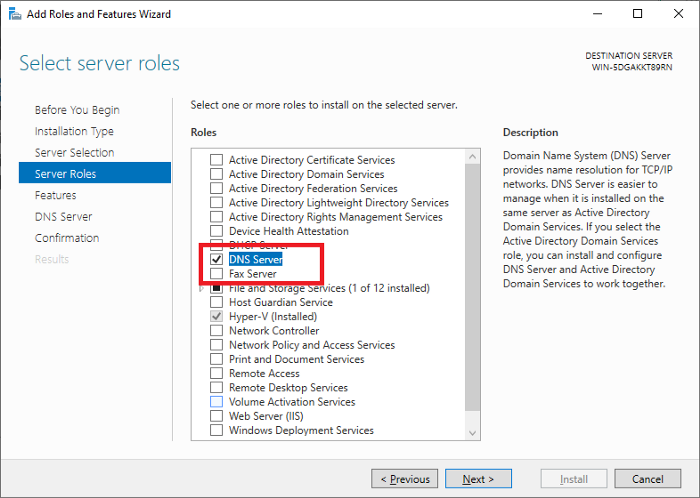The height and width of the screenshot is (498, 700).
Task: Click the Cancel button
Action: [648, 479]
